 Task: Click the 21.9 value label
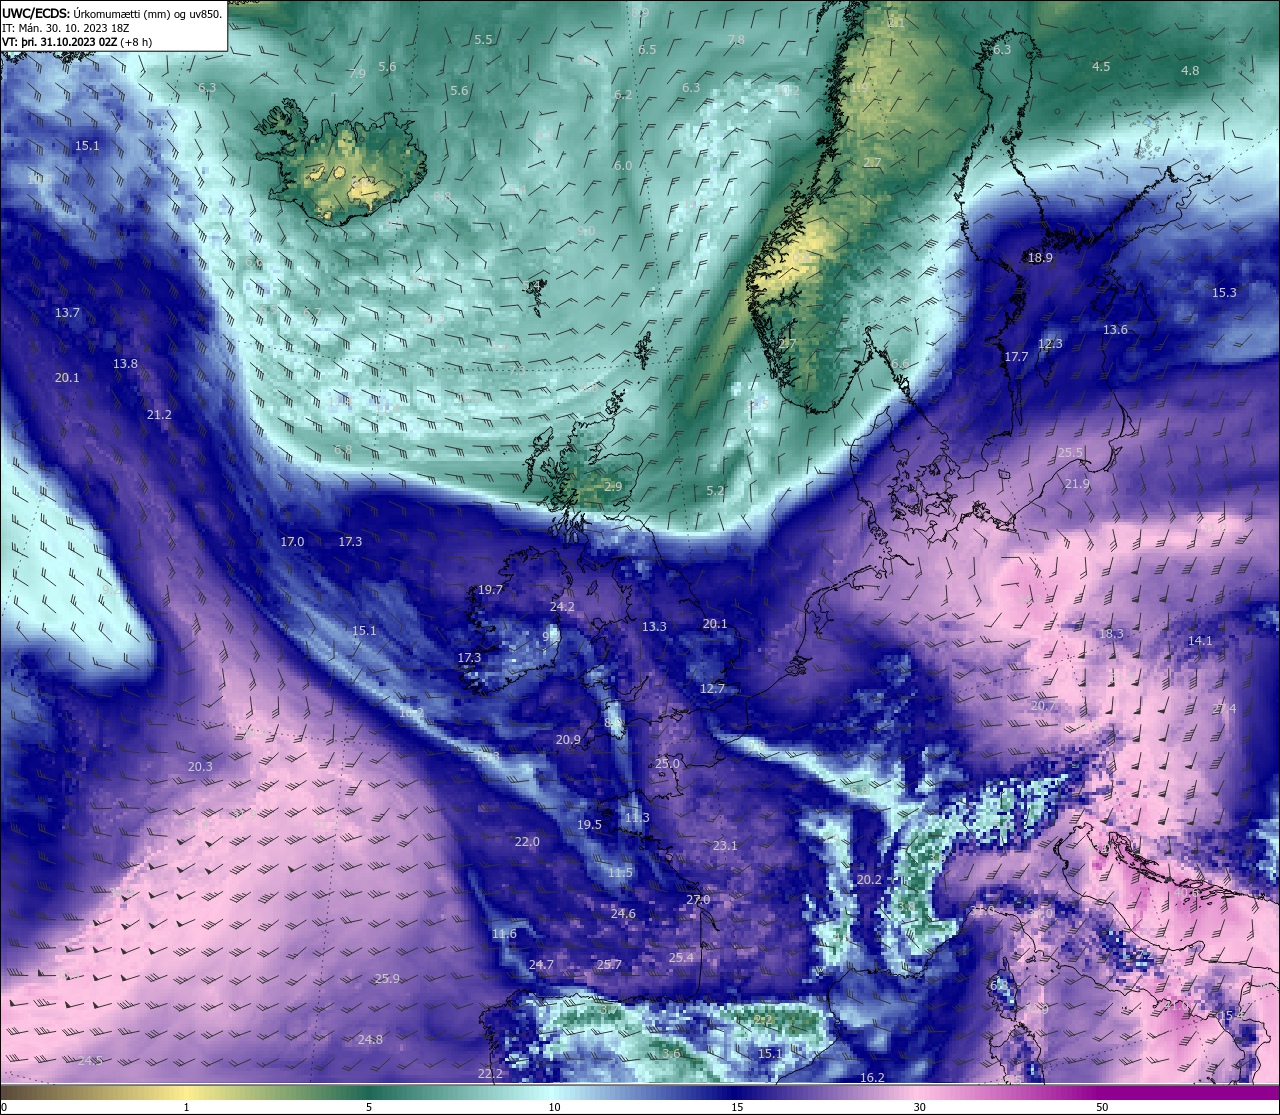click(1077, 483)
